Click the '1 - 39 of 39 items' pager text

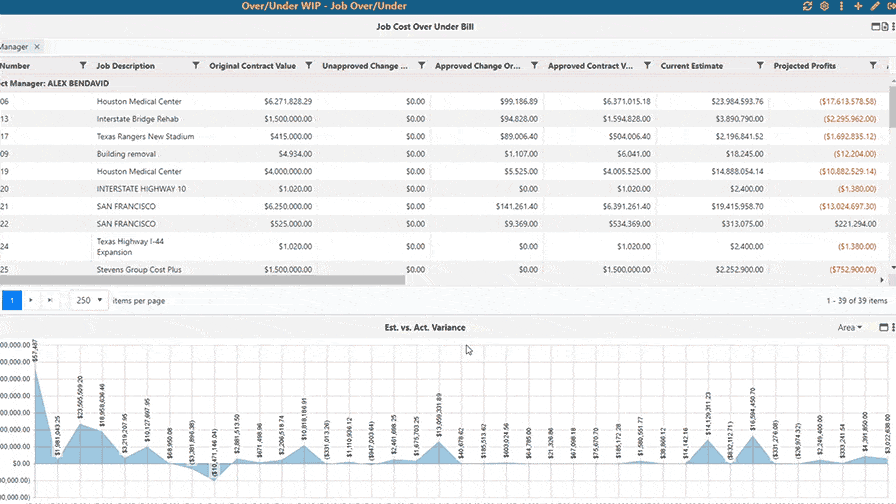857,301
